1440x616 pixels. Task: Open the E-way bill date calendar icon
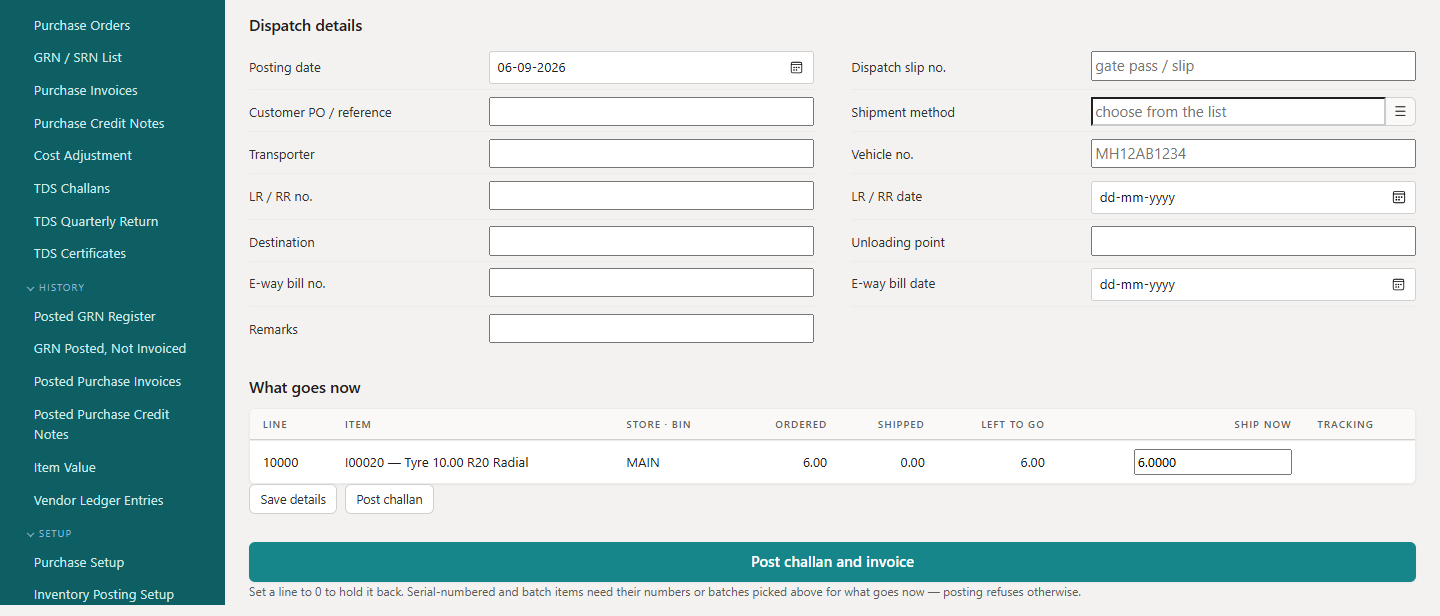pyautogui.click(x=1398, y=284)
